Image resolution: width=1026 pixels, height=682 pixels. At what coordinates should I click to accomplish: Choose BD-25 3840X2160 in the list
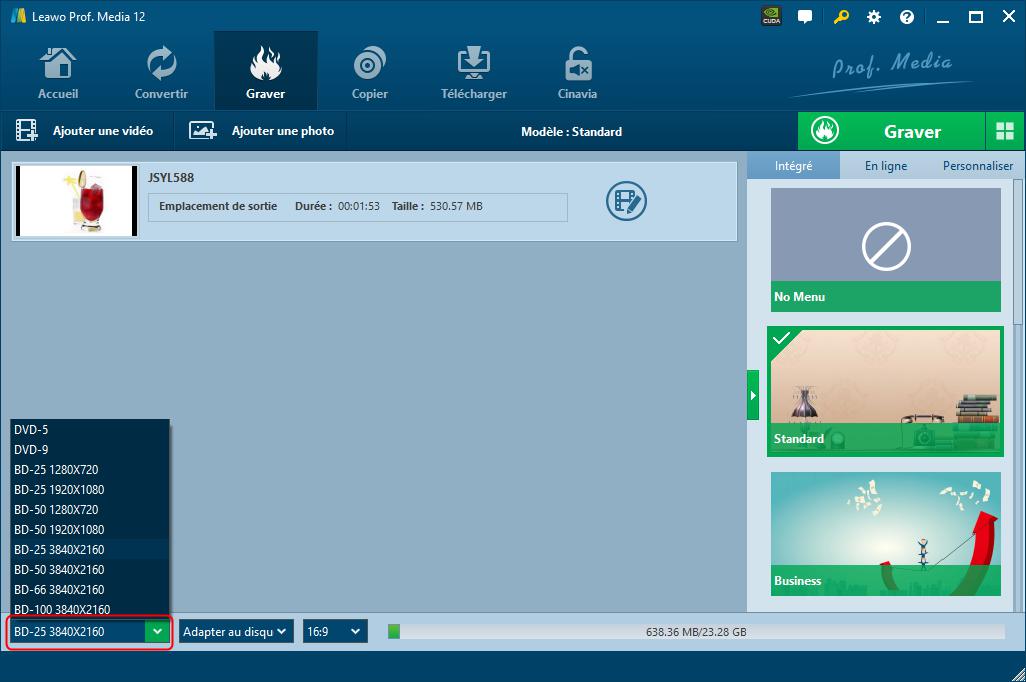(90, 550)
